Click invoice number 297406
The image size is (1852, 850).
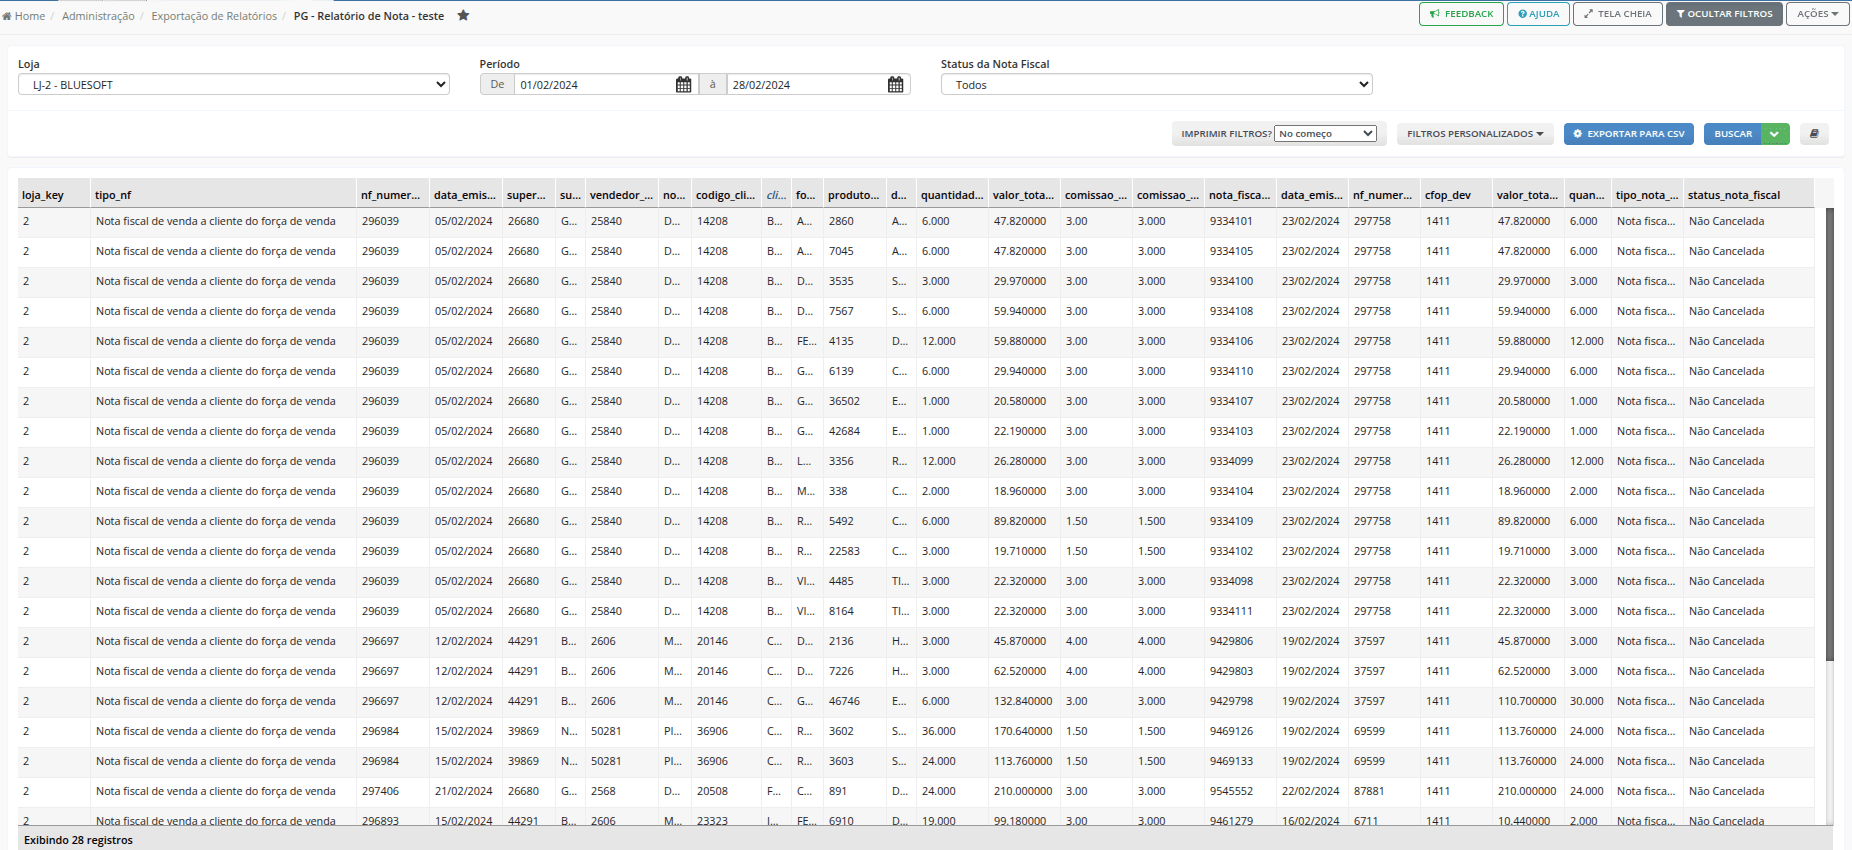[x=380, y=791]
